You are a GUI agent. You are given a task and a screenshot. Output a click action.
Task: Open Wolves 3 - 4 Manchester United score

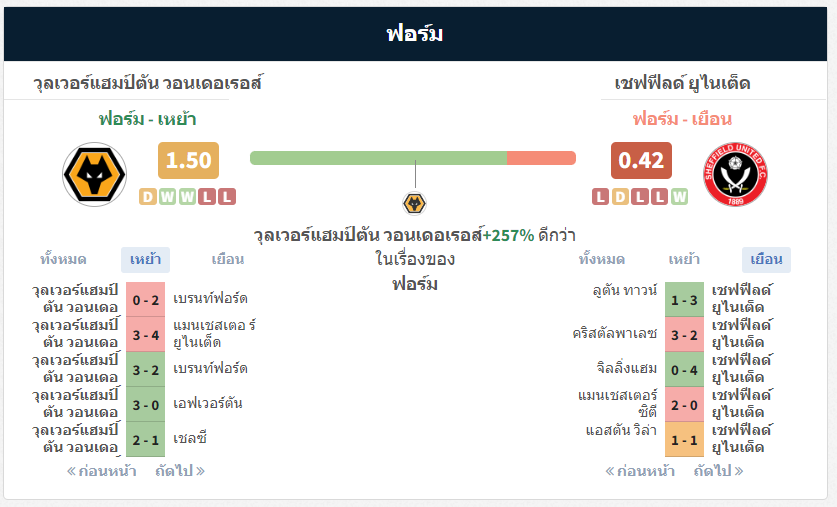click(145, 335)
